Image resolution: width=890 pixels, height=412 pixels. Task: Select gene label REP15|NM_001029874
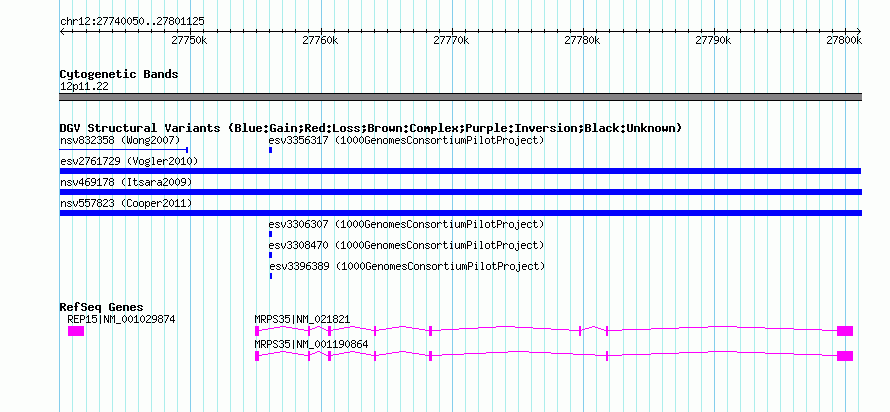121,319
